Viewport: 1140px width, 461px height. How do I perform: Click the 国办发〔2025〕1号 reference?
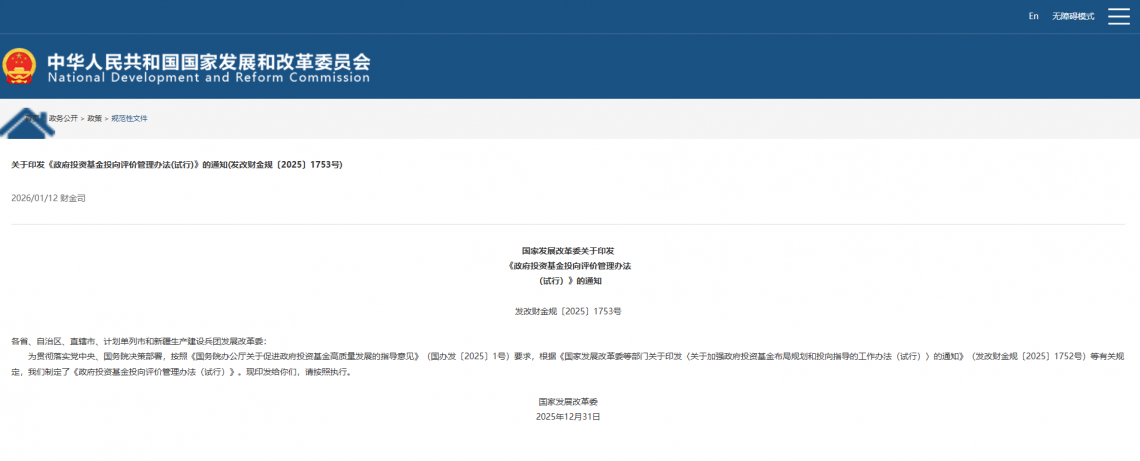click(x=463, y=355)
